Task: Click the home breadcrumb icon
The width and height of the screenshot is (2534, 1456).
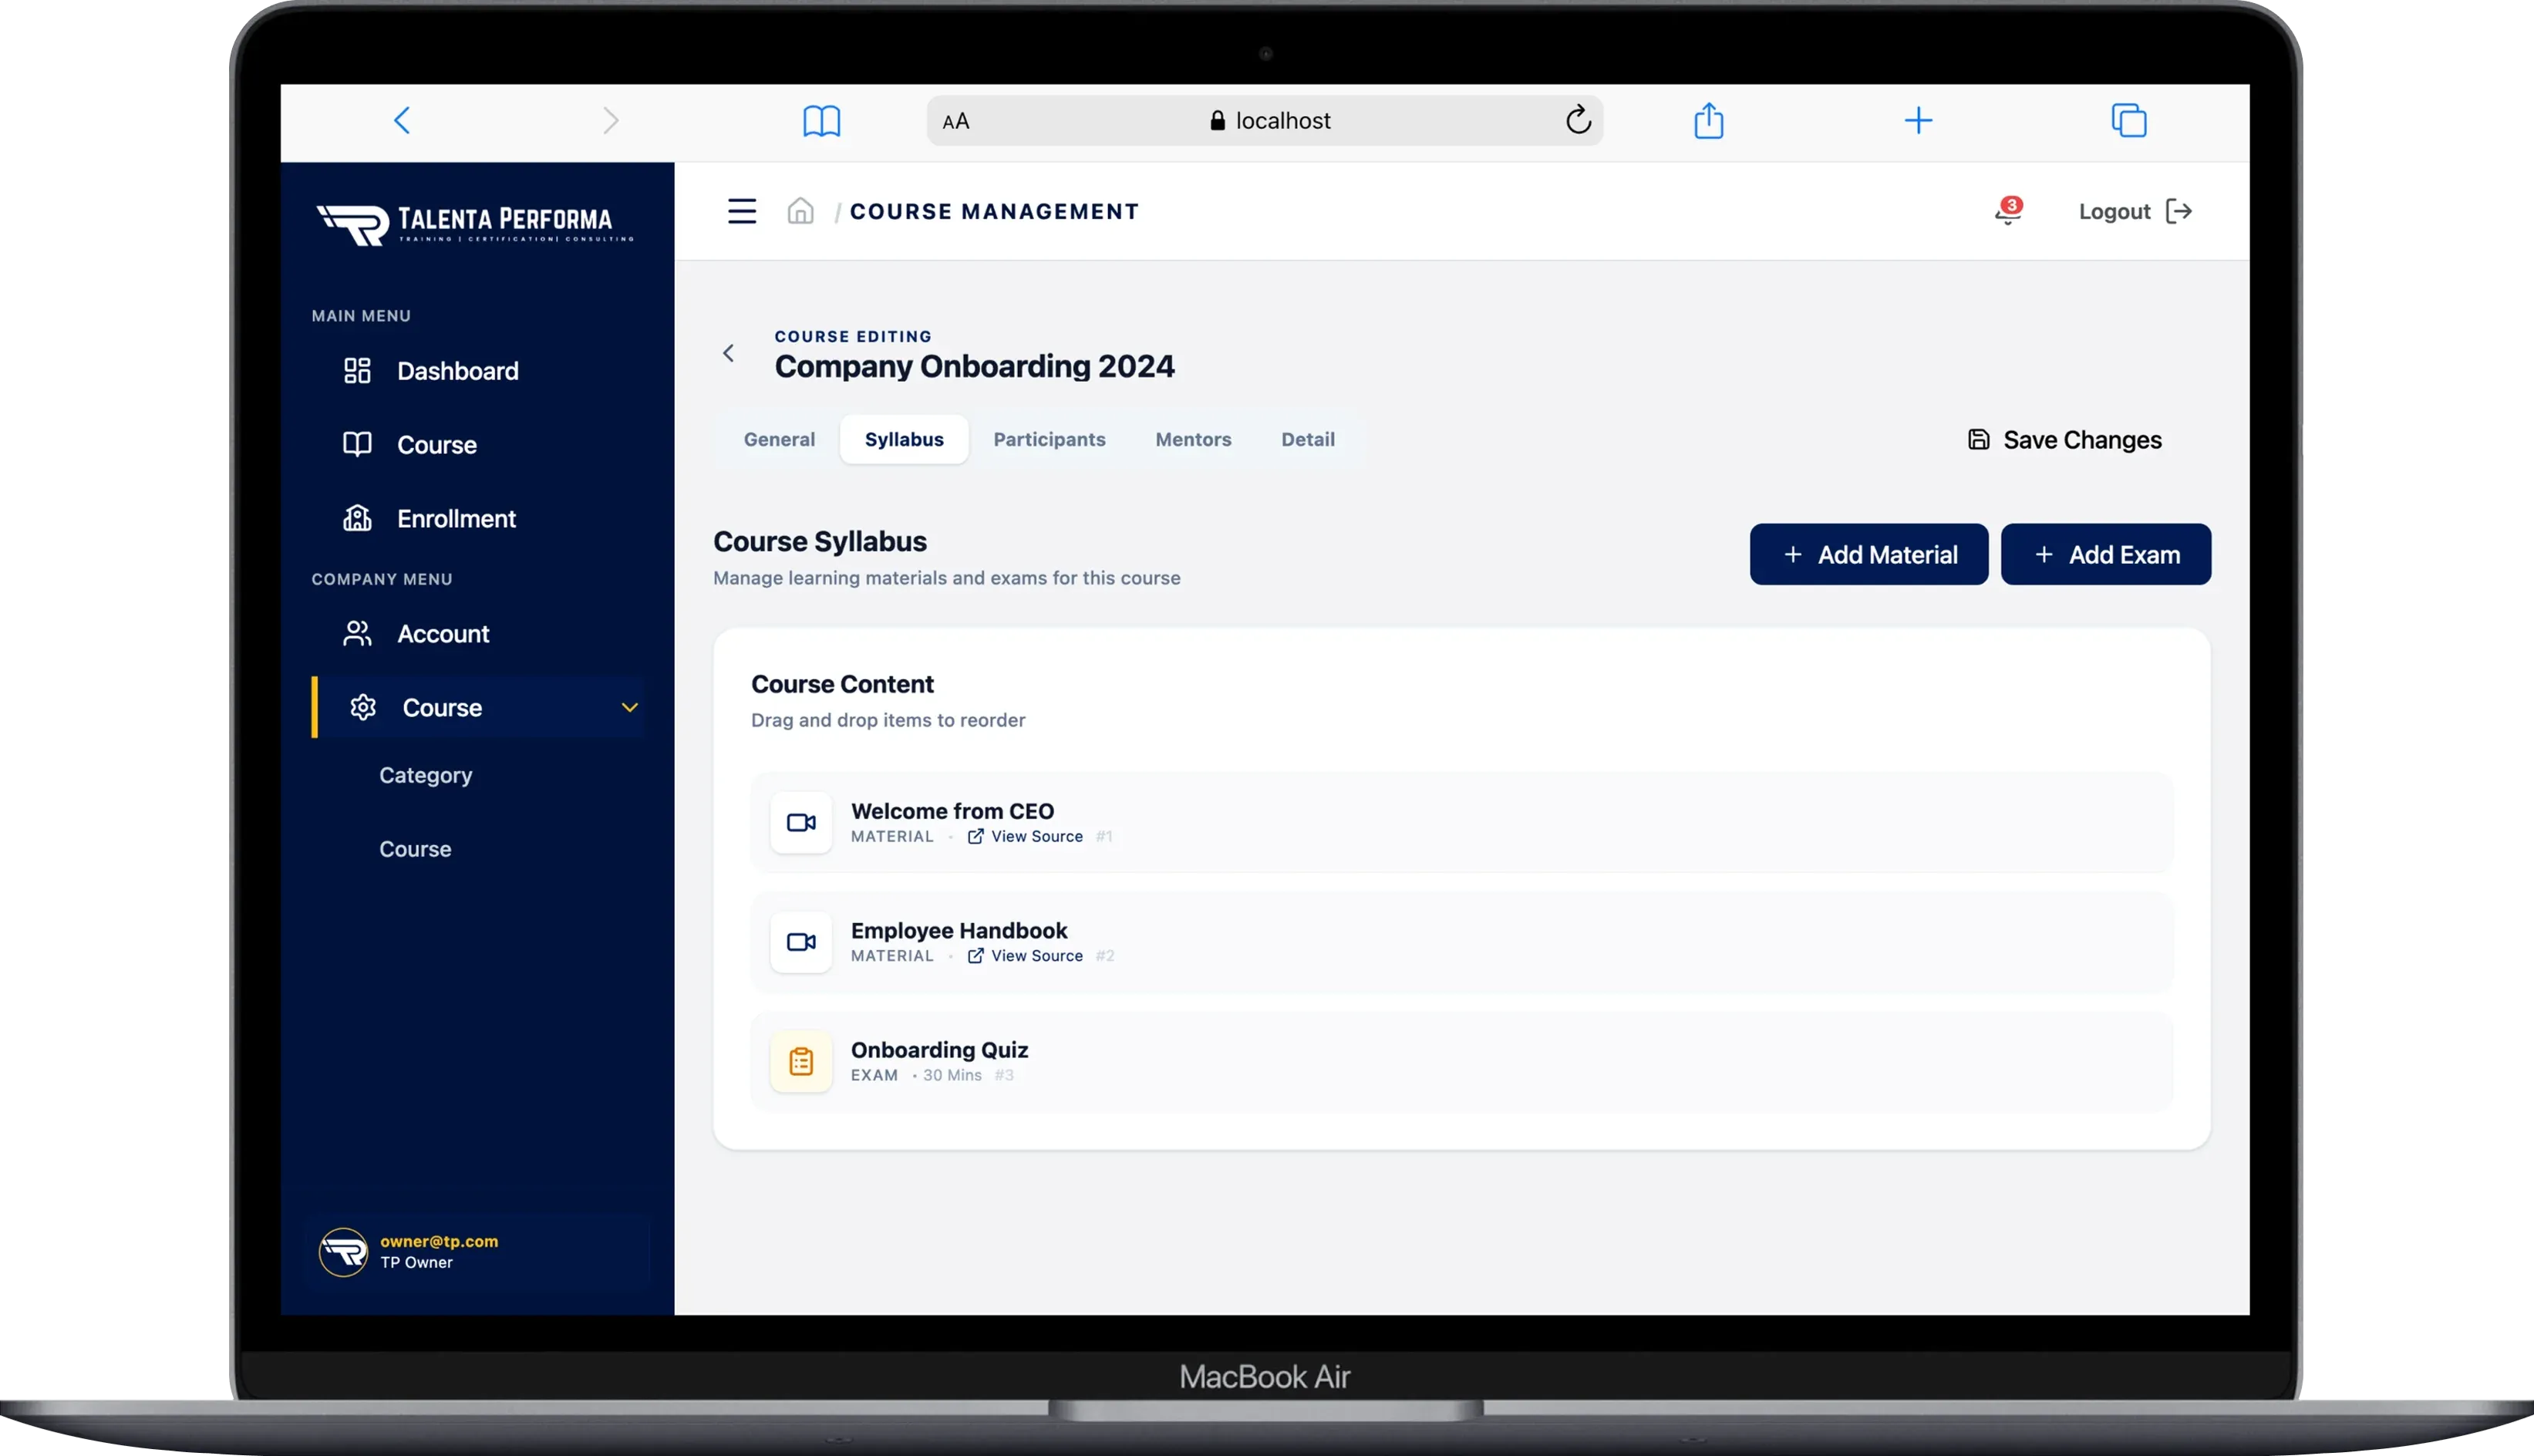Action: [x=801, y=211]
